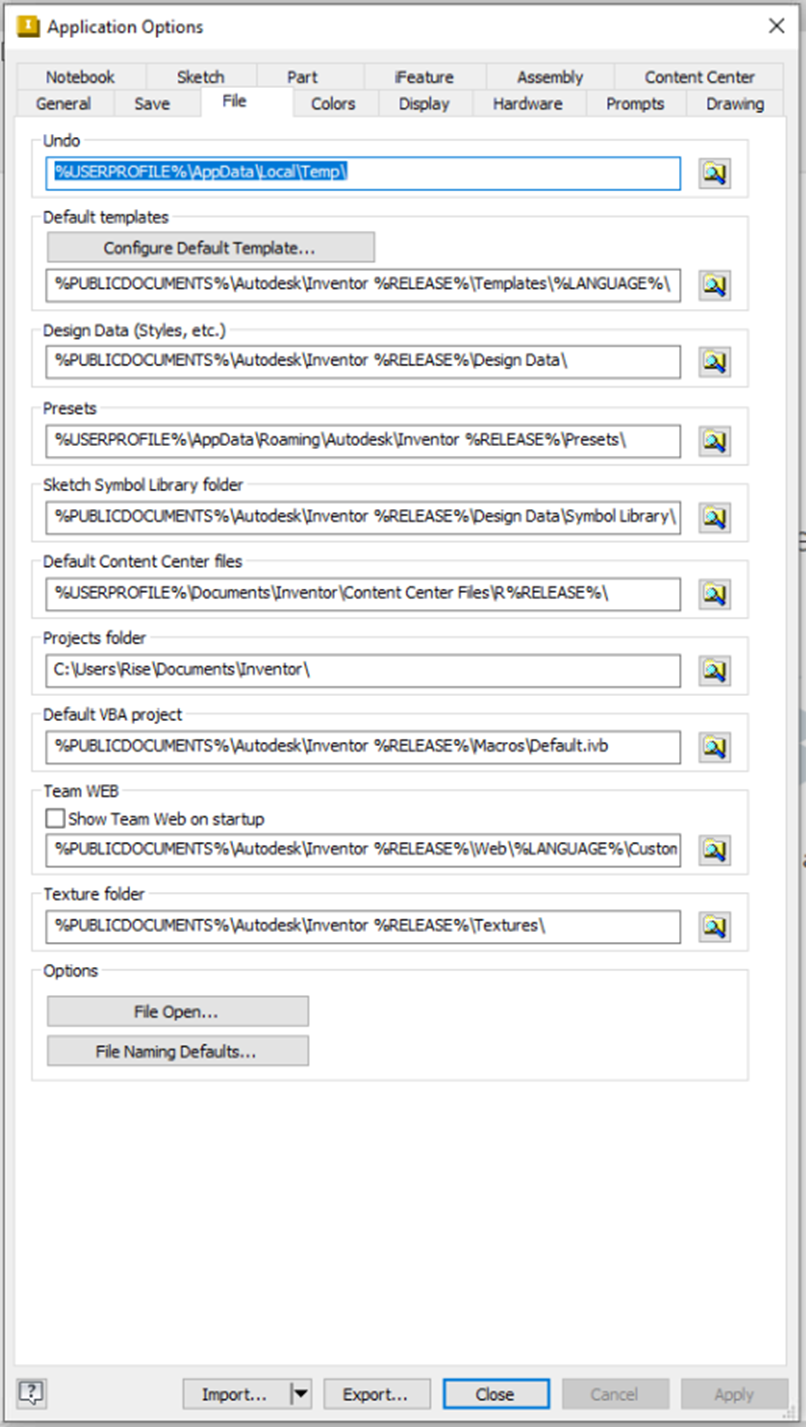Browse for the Sketch Symbol Library folder
Viewport: 806px width, 1427px height.
coord(714,517)
